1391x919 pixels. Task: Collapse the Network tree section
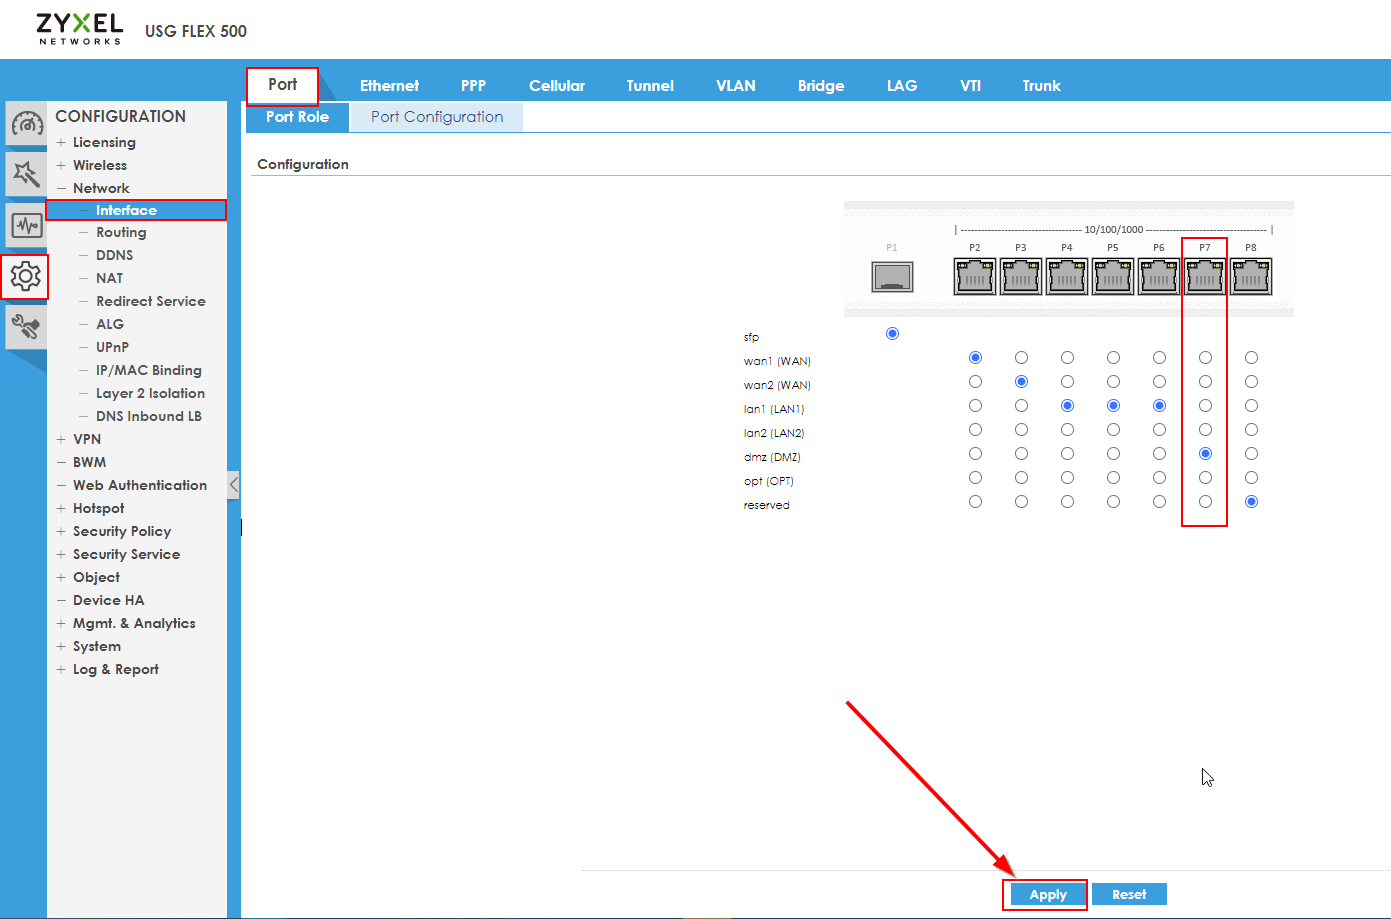point(61,188)
